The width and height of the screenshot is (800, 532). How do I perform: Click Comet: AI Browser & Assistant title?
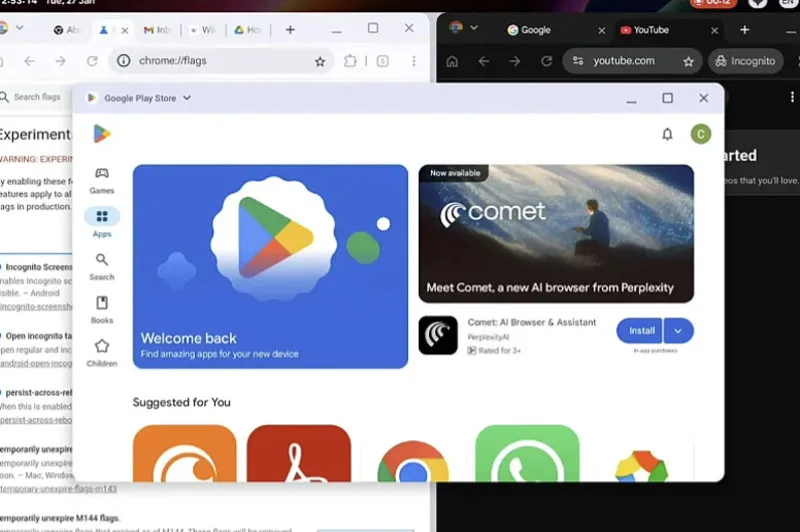(x=532, y=322)
